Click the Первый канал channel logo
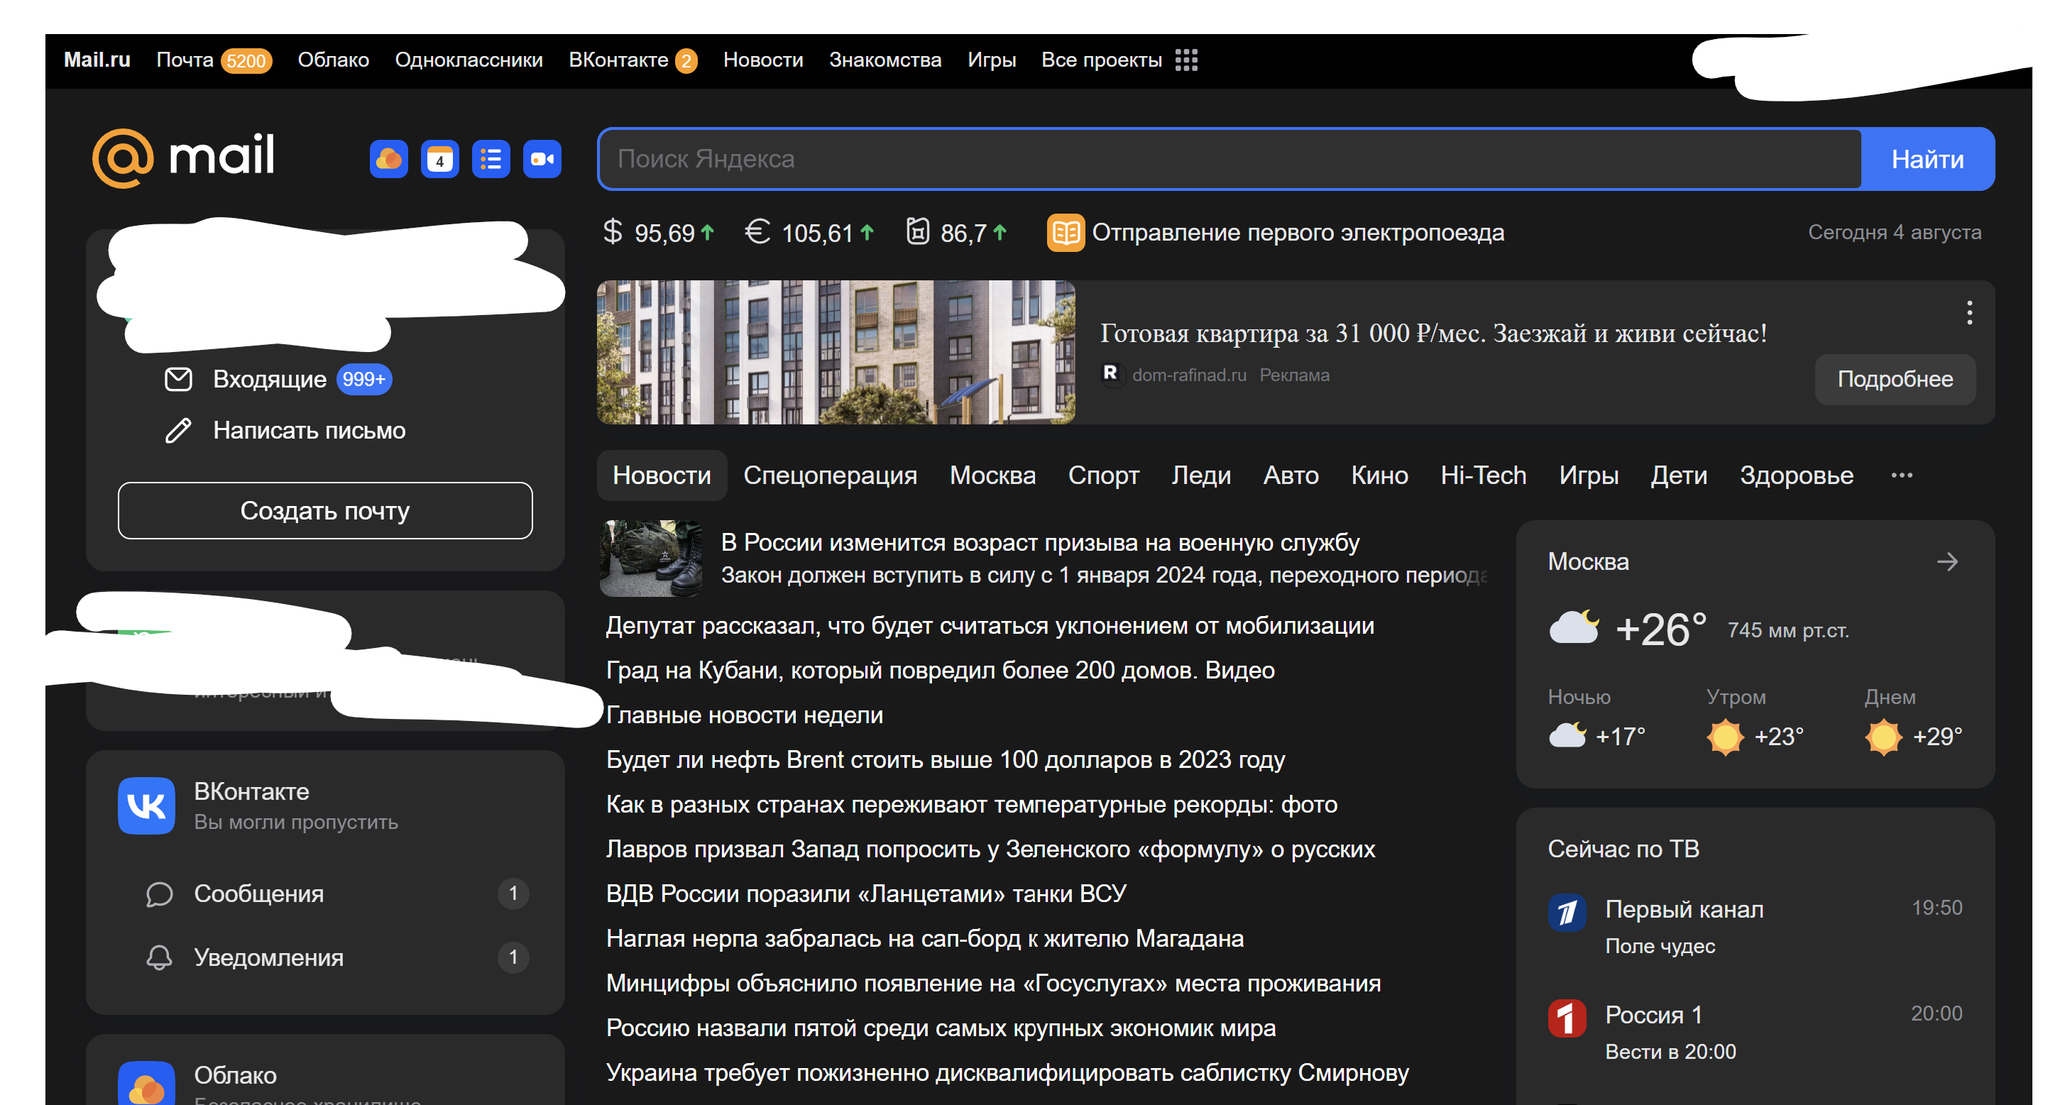The width and height of the screenshot is (2048, 1105). pyautogui.click(x=1567, y=912)
